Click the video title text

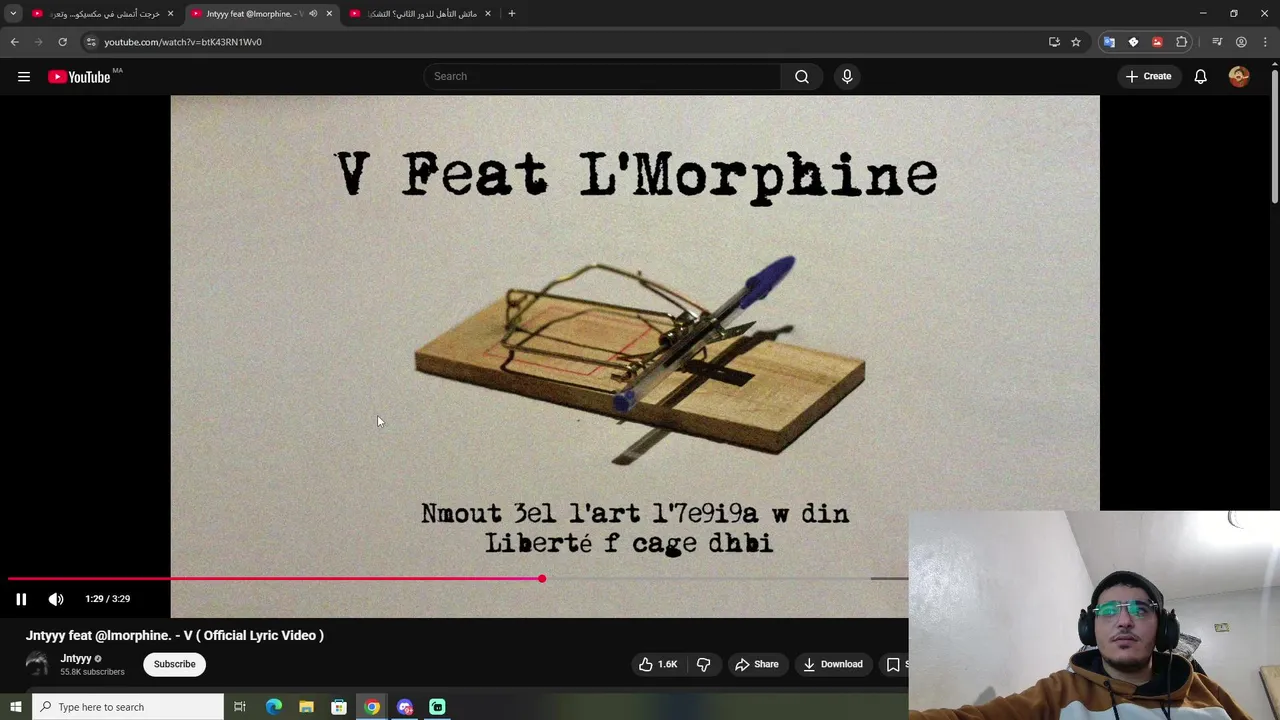coord(175,635)
